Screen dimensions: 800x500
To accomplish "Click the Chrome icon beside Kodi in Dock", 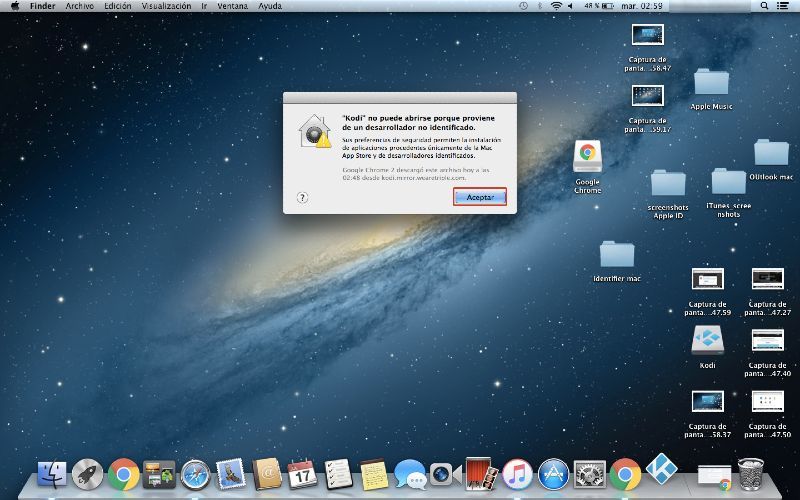I will [x=626, y=474].
